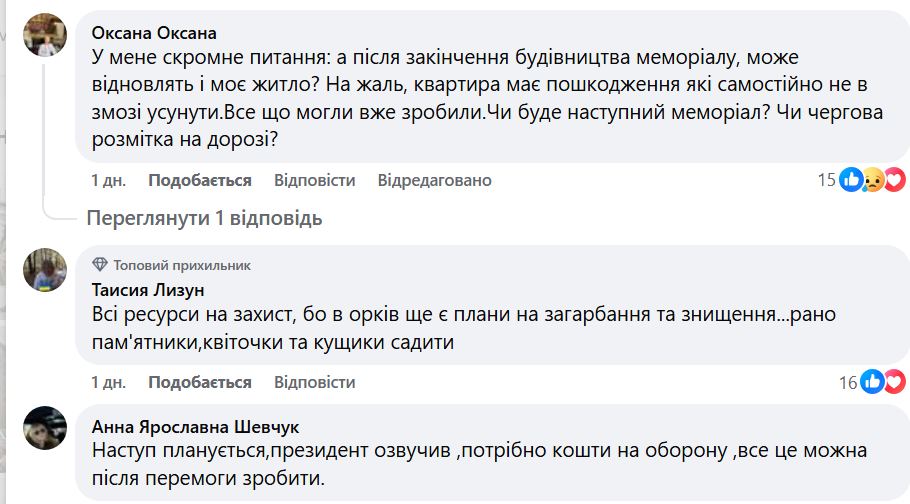Click the heart reaction on Таисия's comment
This screenshot has height=504, width=910.
pyautogui.click(x=894, y=381)
